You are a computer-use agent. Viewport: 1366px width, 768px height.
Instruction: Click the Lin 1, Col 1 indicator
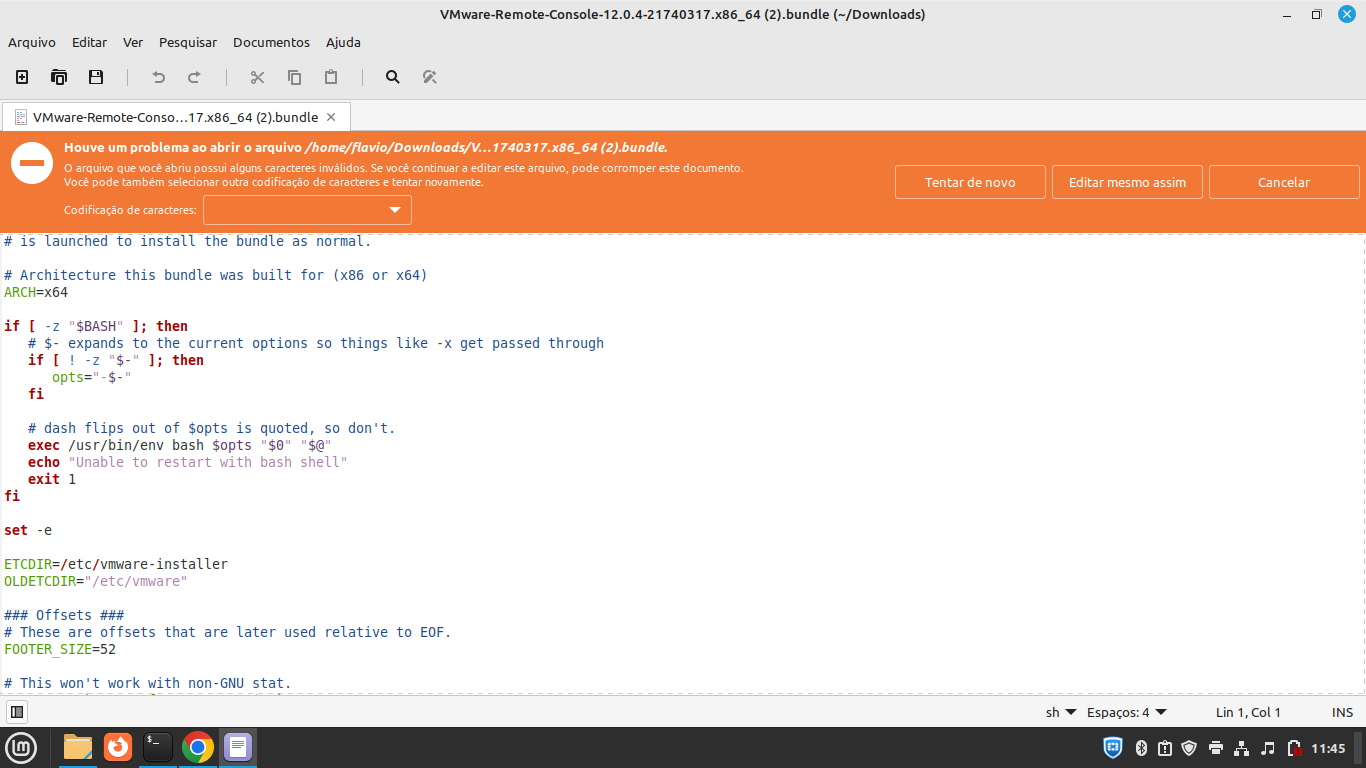pos(1248,712)
